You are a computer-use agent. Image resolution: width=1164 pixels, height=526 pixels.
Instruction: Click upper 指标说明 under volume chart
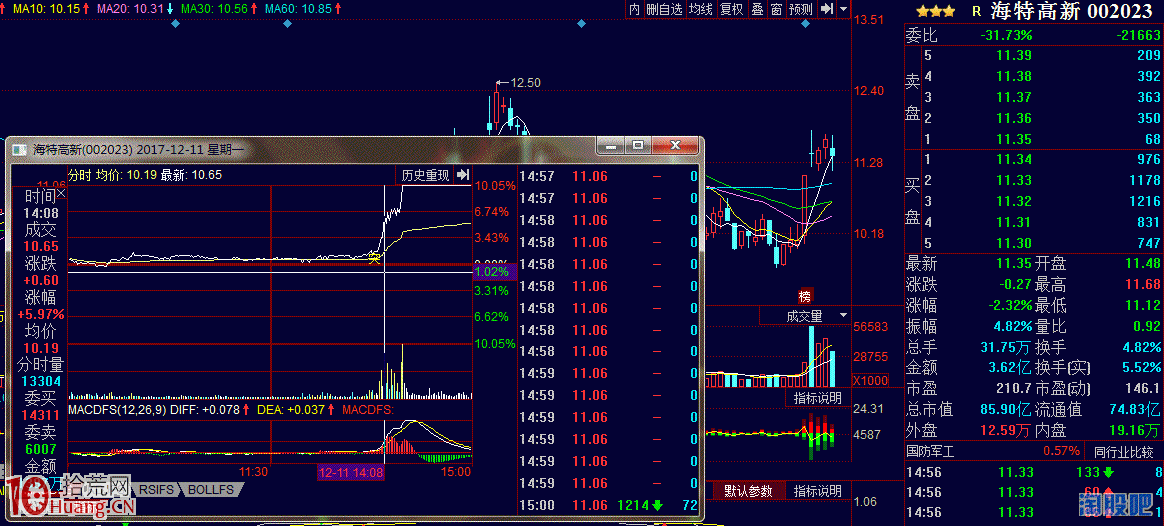[817, 398]
